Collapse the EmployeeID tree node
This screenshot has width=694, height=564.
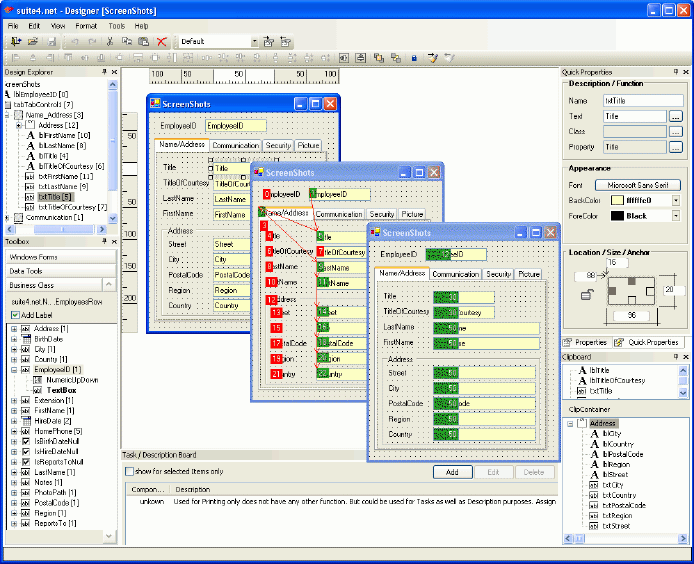(13, 369)
